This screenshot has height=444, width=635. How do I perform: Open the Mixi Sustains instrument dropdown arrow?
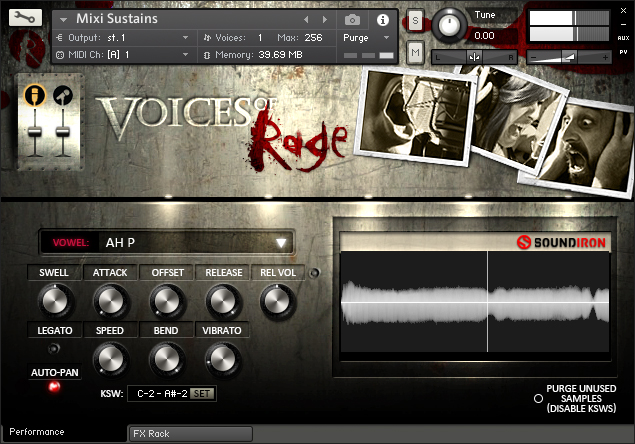click(63, 19)
